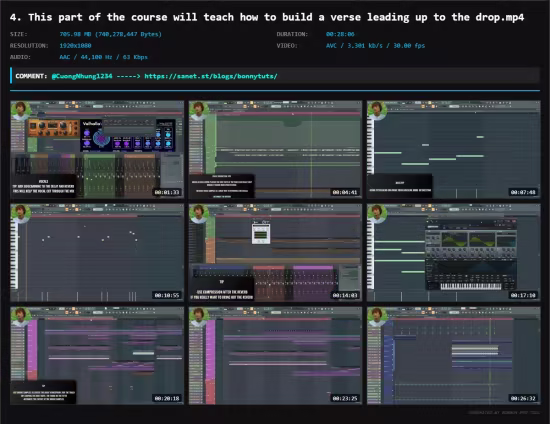Click the @CuongNhung1234 username in the comment
Screen dimensions: 550x424
coord(82,76)
